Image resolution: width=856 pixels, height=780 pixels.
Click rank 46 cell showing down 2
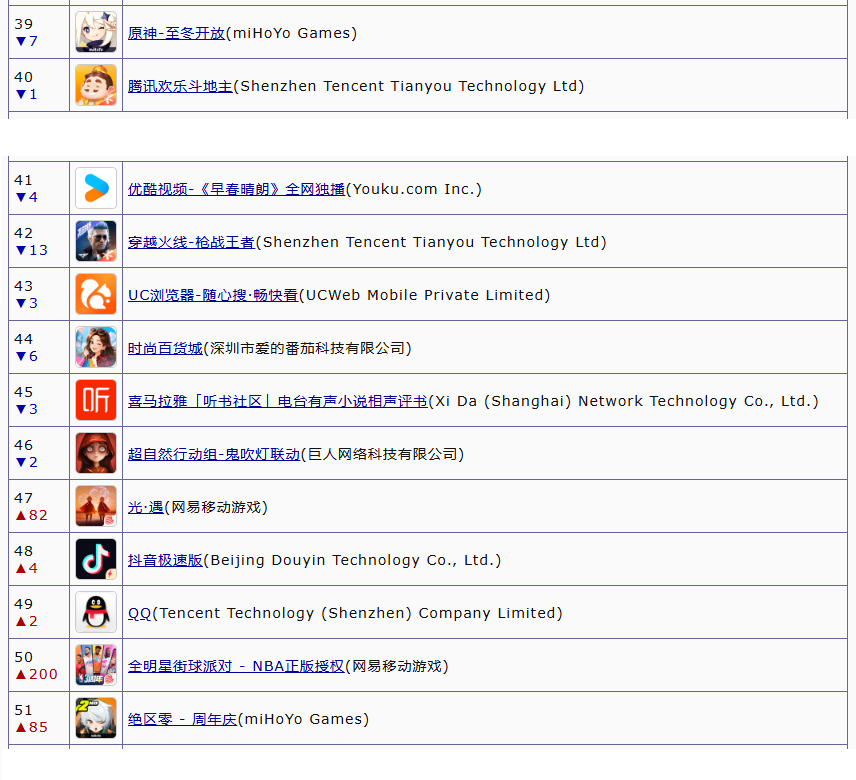[x=39, y=453]
